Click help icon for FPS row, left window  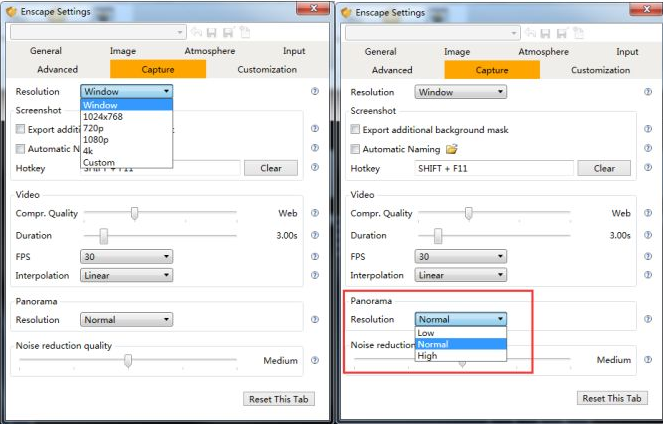(x=315, y=256)
